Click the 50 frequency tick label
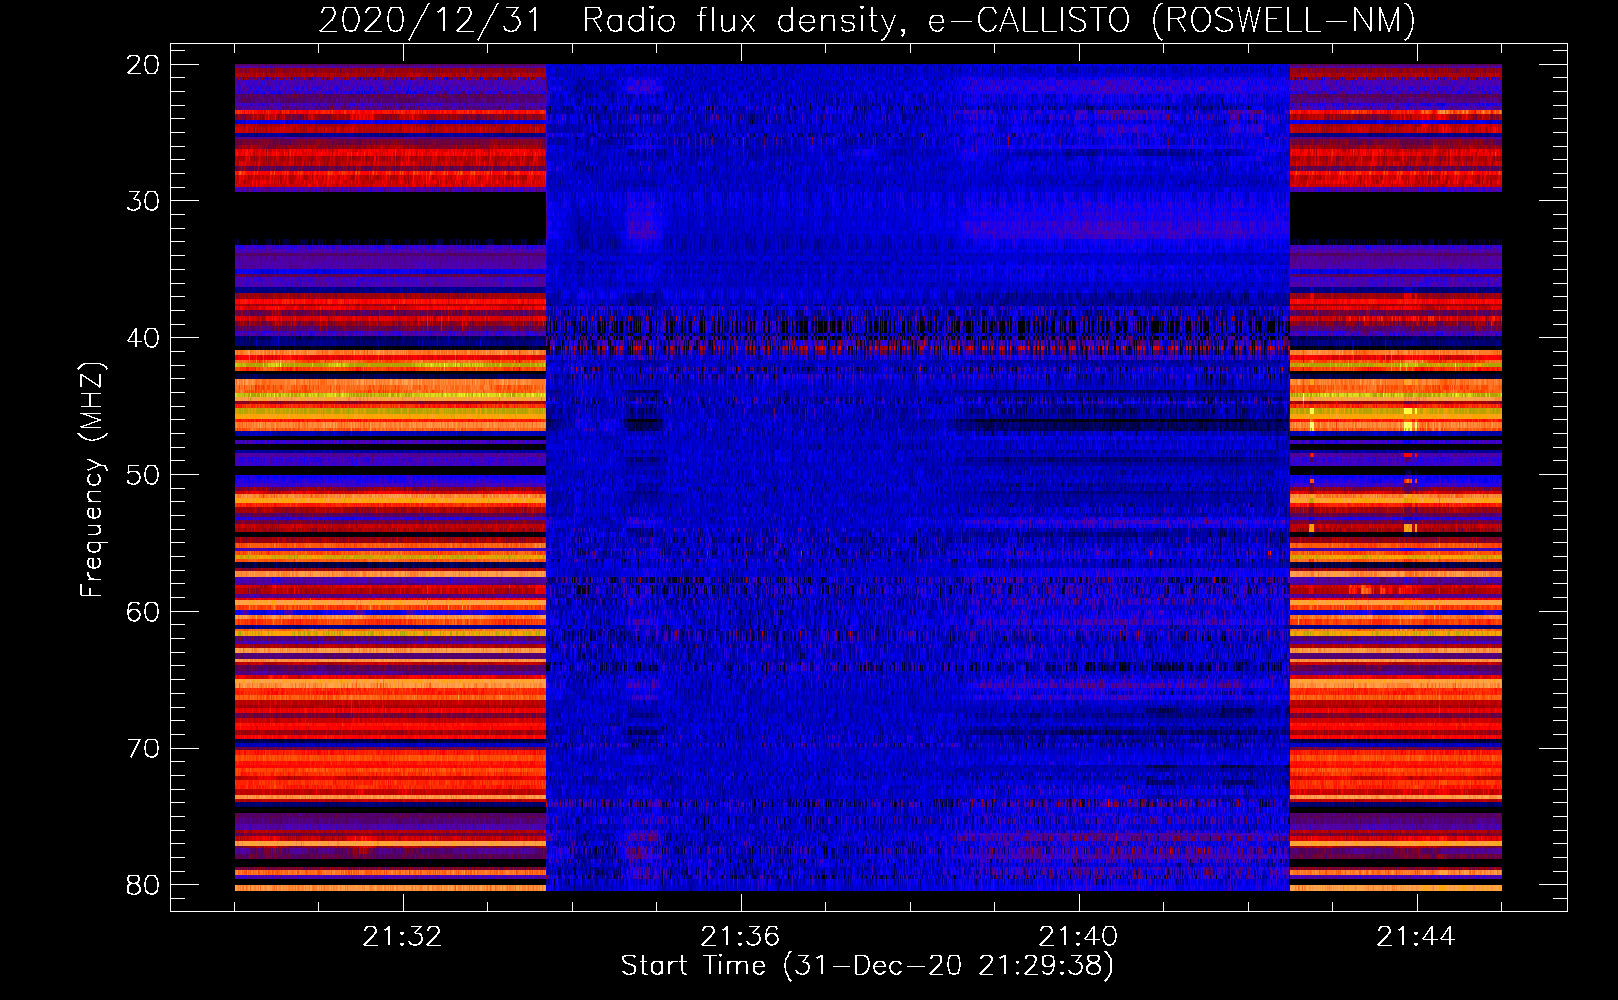The height and width of the screenshot is (1000, 1618). click(x=143, y=475)
